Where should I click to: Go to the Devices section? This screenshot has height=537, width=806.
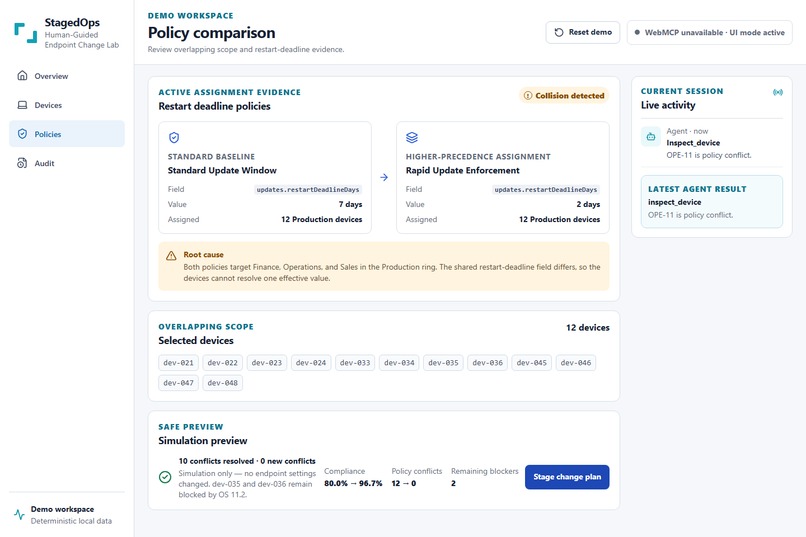[67, 105]
